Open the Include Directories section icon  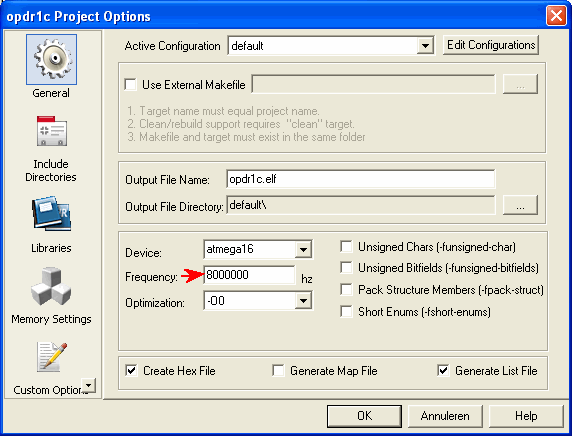point(51,131)
